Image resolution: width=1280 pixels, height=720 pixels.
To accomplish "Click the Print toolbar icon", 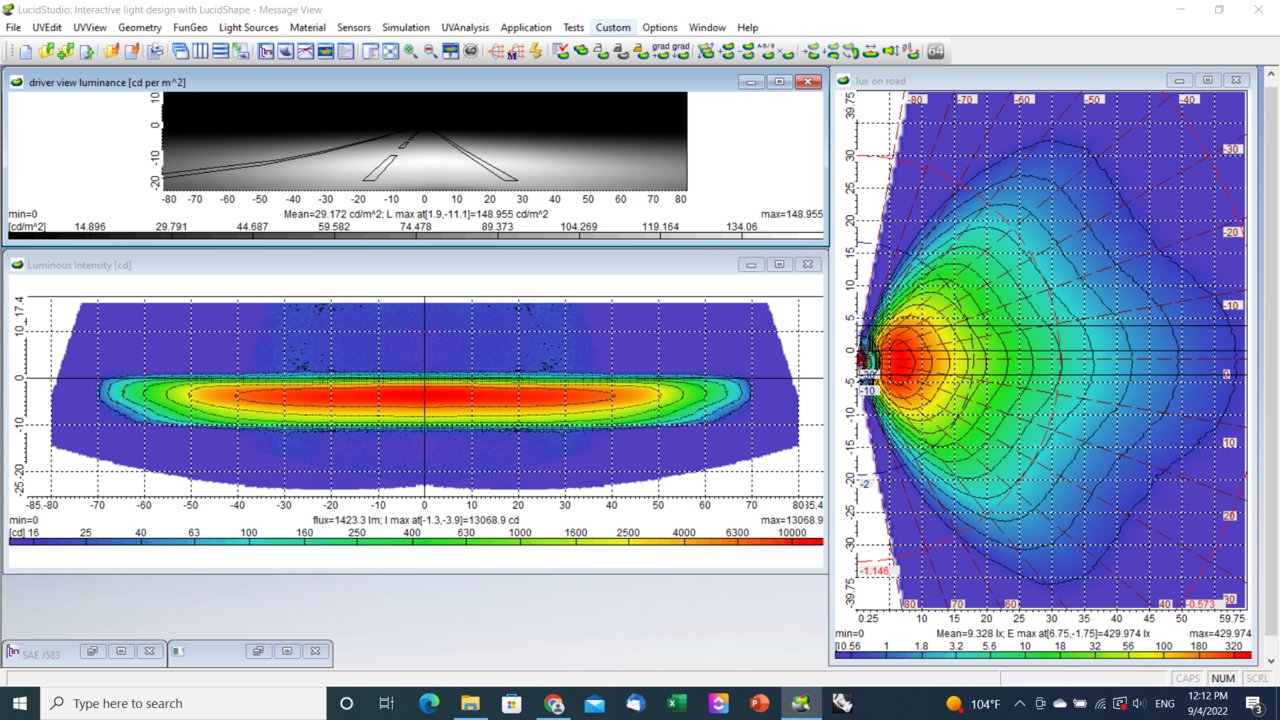I will click(x=157, y=51).
